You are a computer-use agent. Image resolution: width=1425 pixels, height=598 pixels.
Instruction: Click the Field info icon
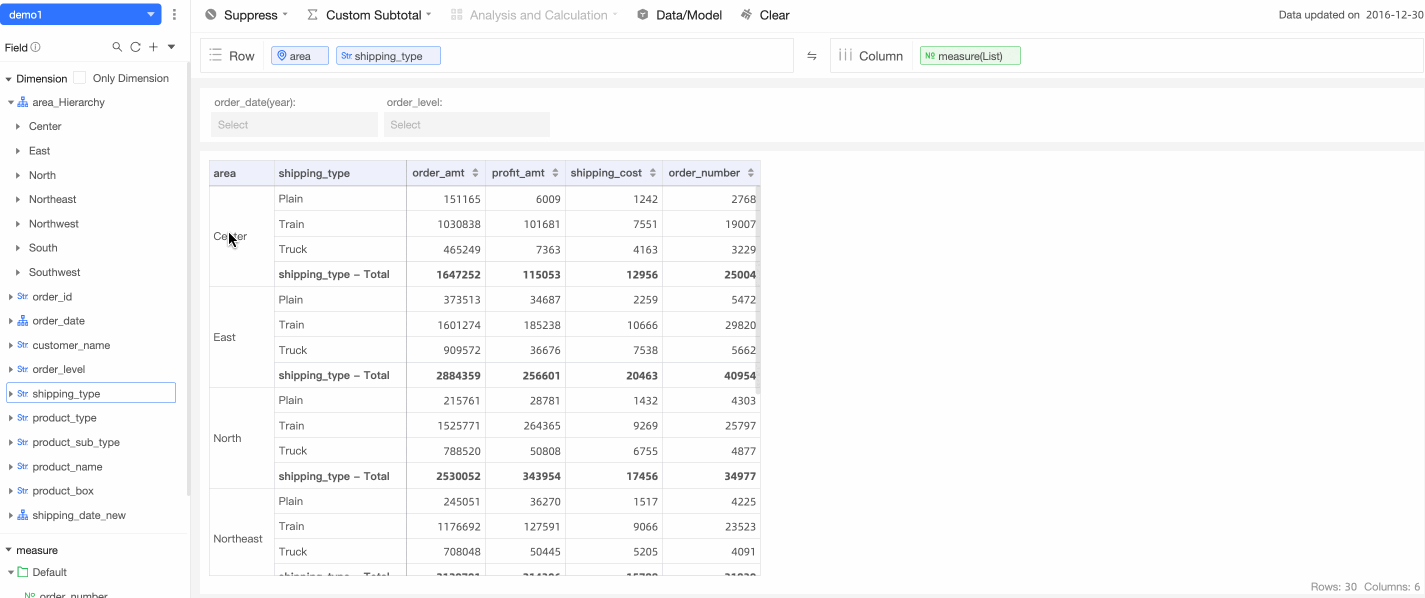(x=36, y=47)
